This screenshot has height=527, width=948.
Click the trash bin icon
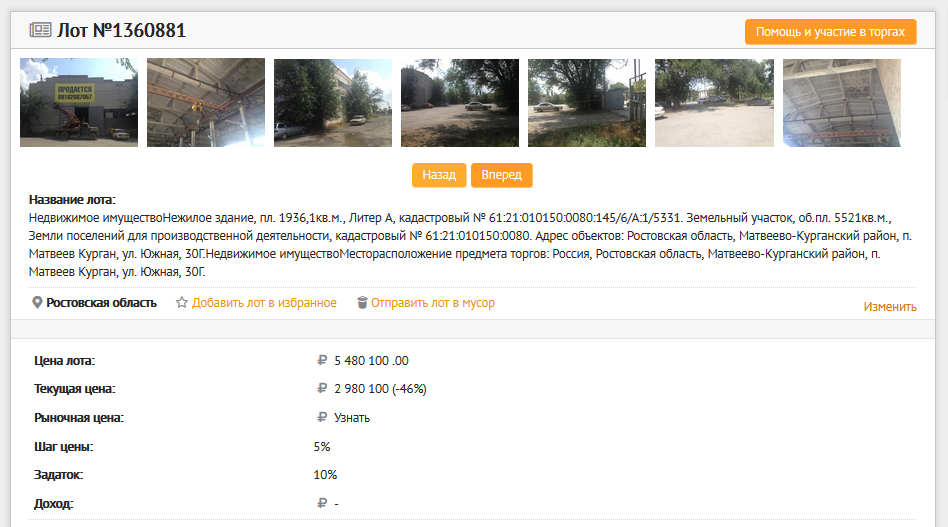click(x=362, y=303)
